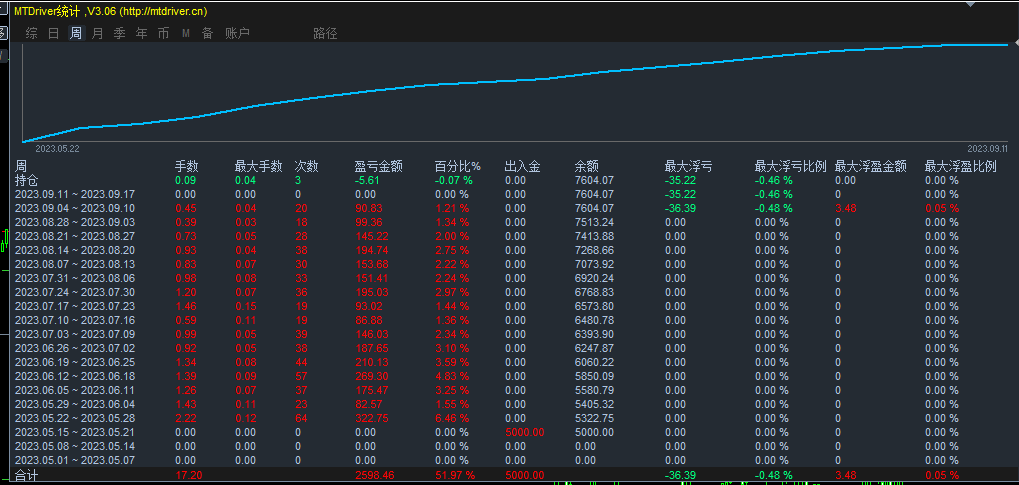
Task: Click 3.48 max floating profit in the 2023.09.04 row
Action: click(846, 208)
